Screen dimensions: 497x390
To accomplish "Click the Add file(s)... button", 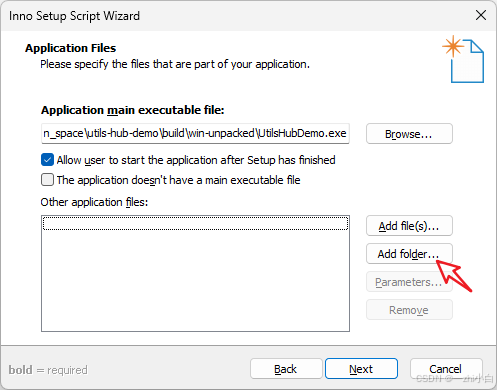I will tap(409, 226).
